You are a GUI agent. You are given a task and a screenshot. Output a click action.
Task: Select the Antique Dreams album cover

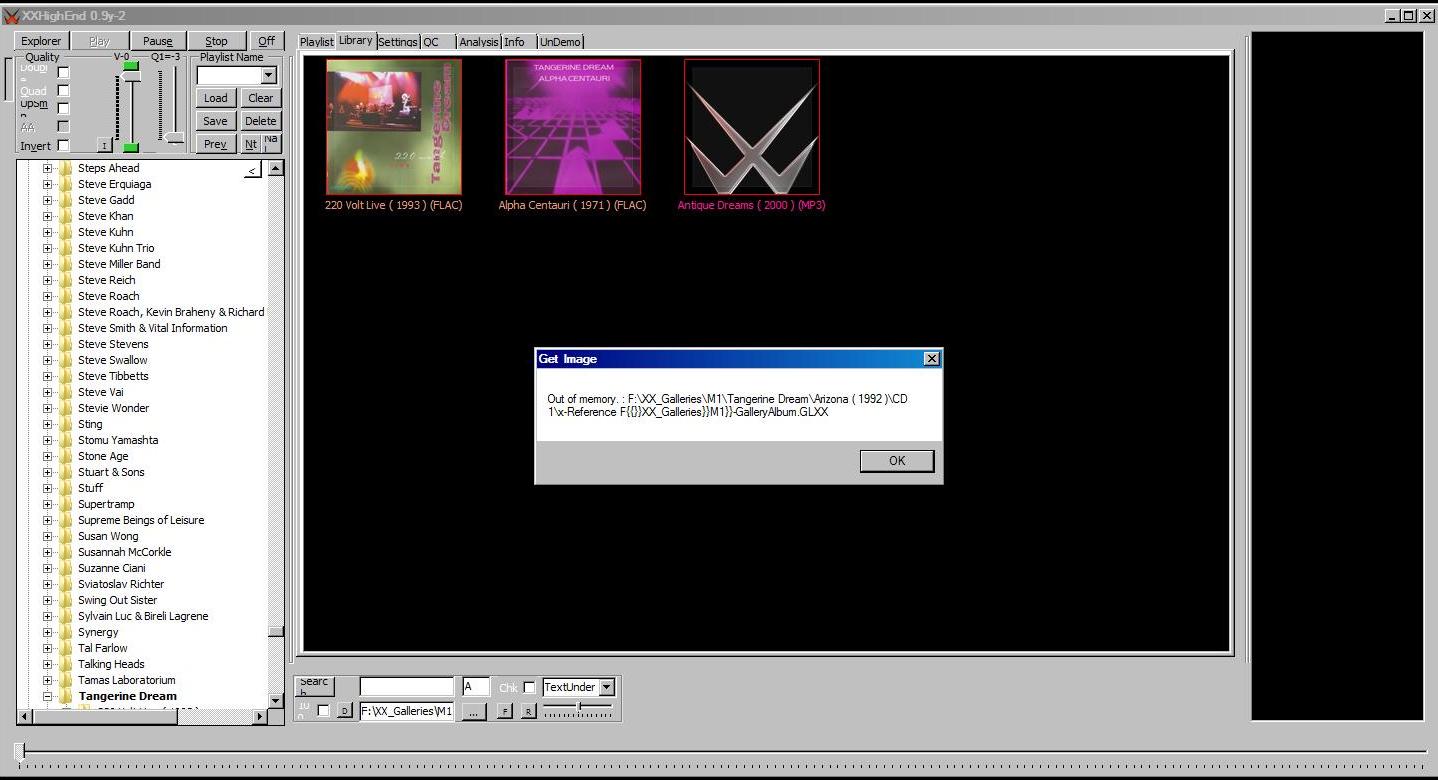[752, 127]
